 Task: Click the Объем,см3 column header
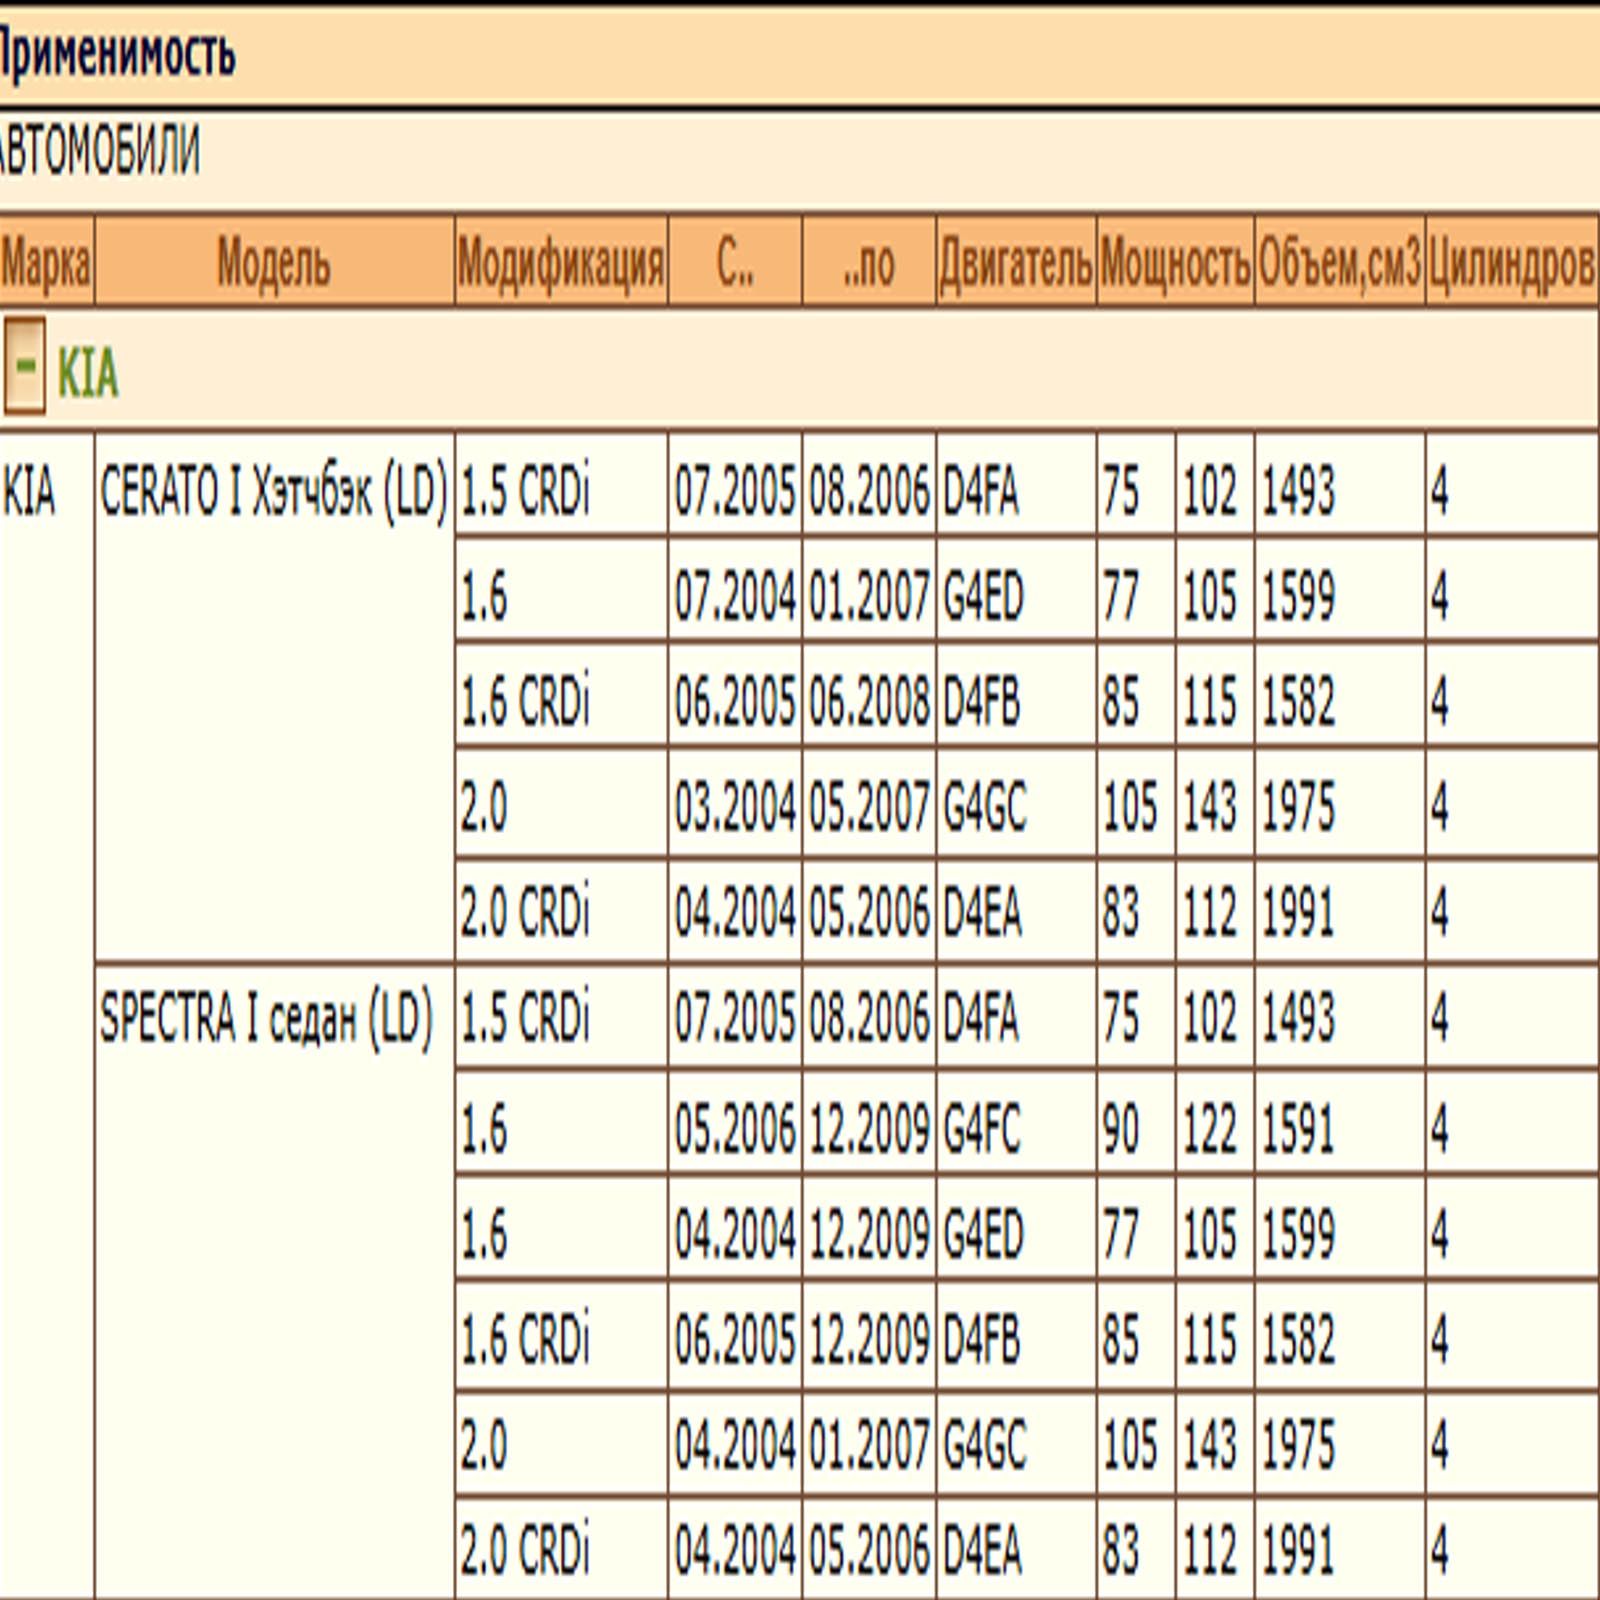click(1340, 264)
